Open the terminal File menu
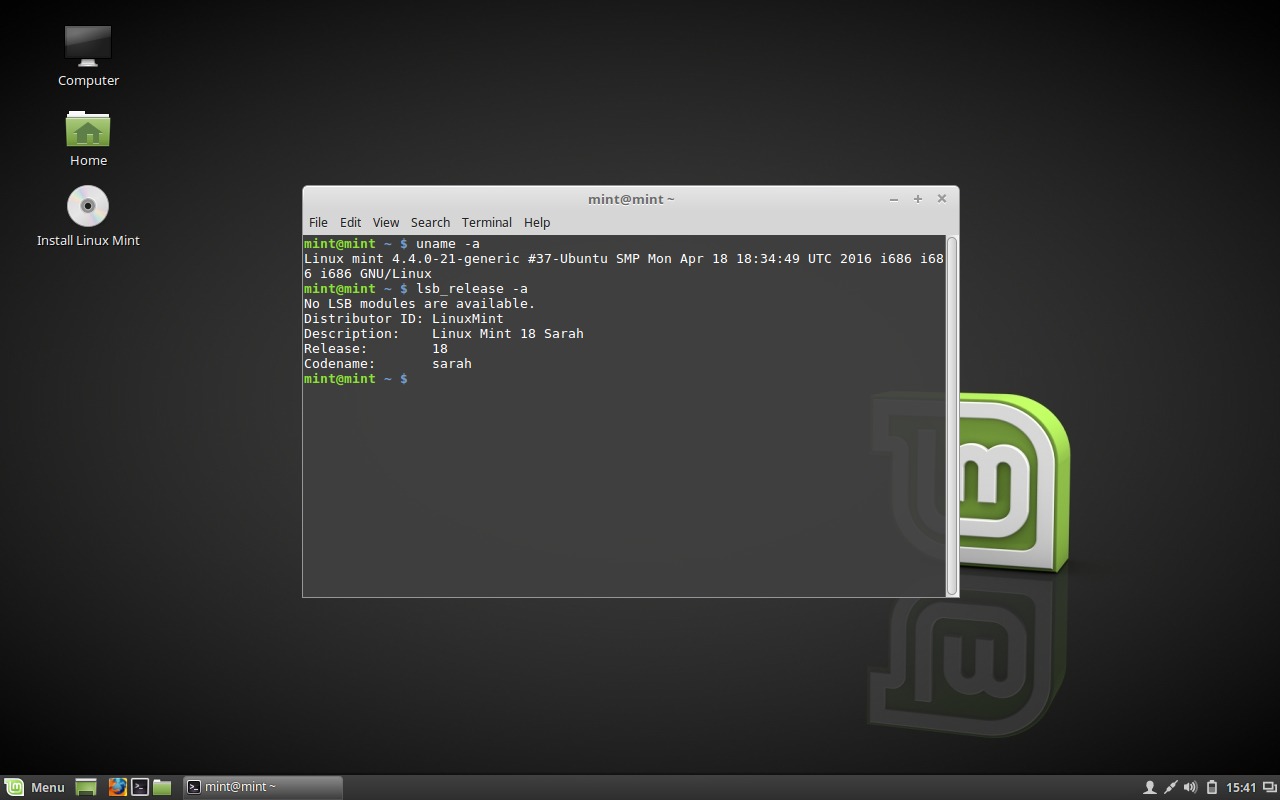 (318, 222)
